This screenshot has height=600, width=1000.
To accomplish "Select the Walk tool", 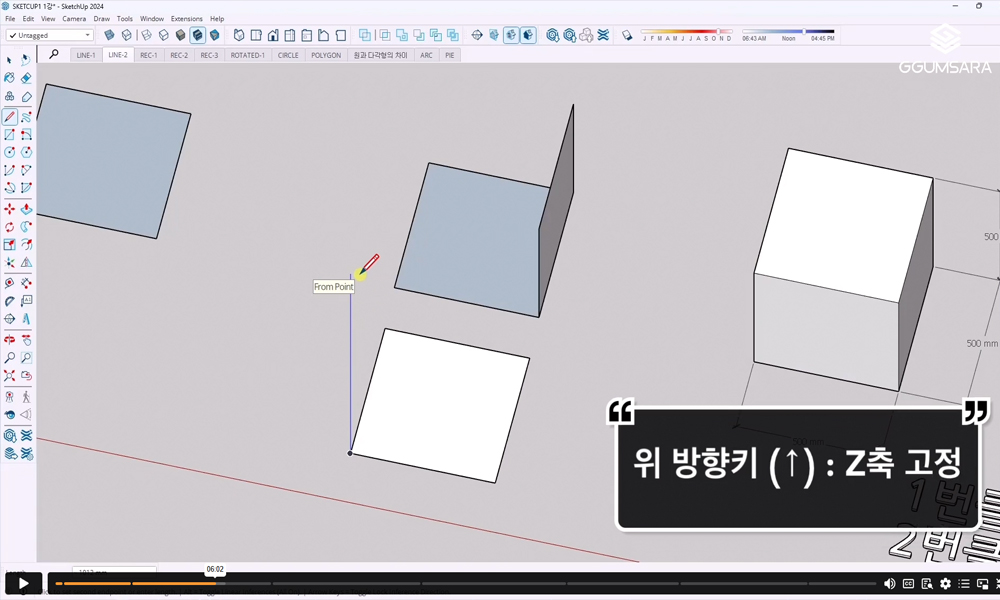I will tap(26, 397).
